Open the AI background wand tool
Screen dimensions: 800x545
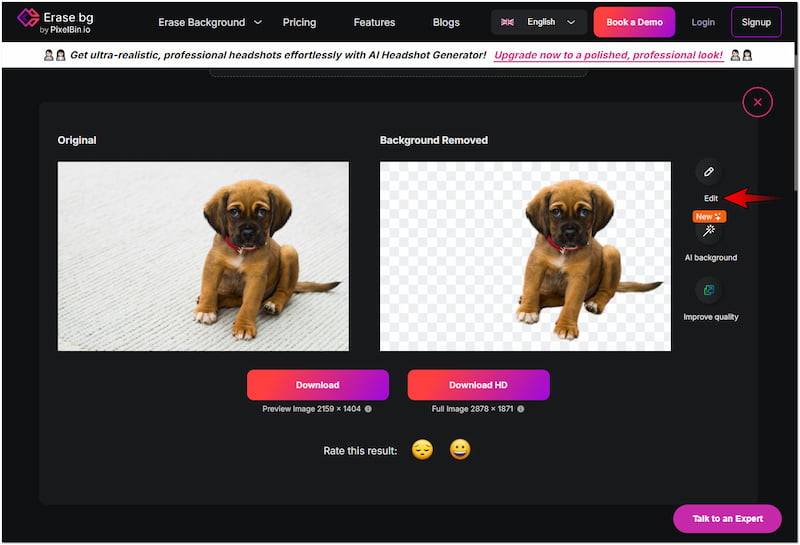point(709,231)
